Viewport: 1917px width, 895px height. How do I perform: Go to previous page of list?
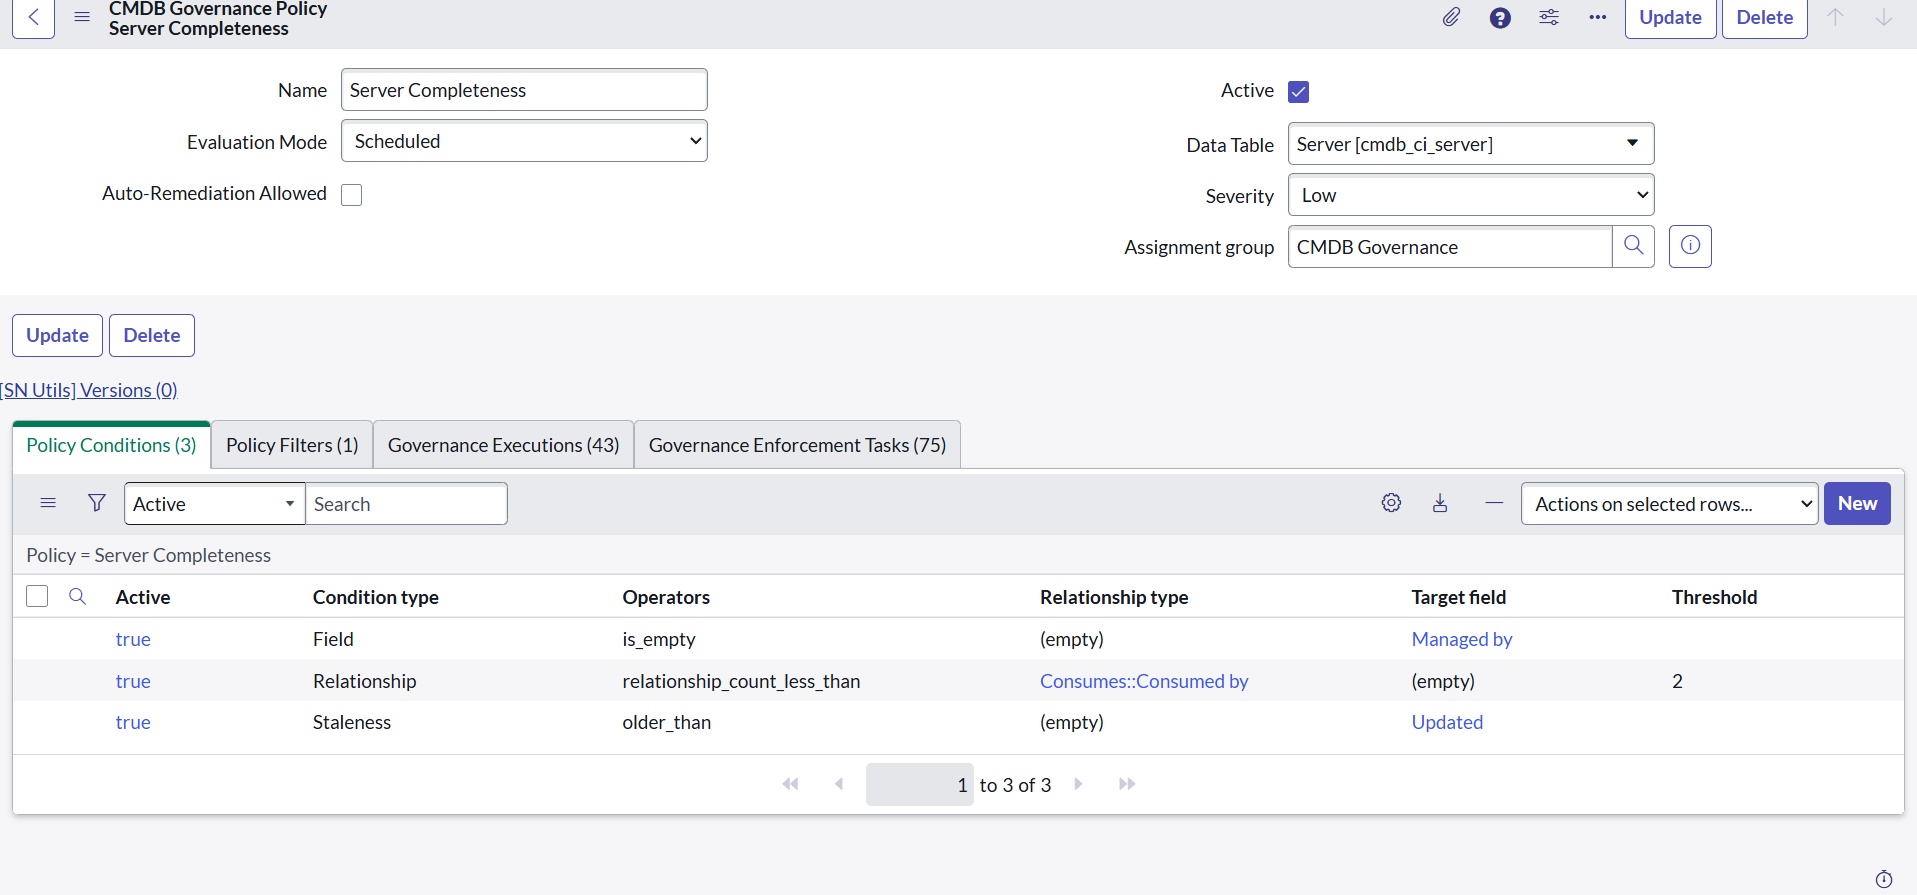[839, 784]
